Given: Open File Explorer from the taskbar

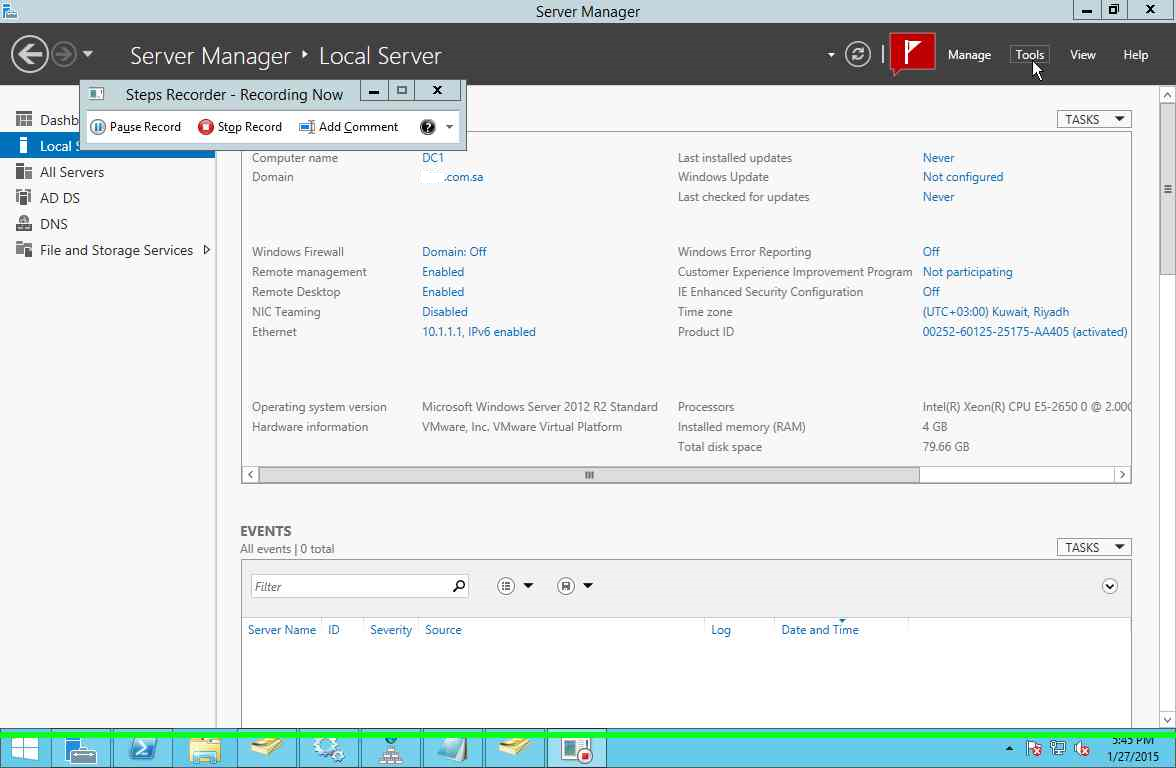Looking at the screenshot, I should 204,749.
